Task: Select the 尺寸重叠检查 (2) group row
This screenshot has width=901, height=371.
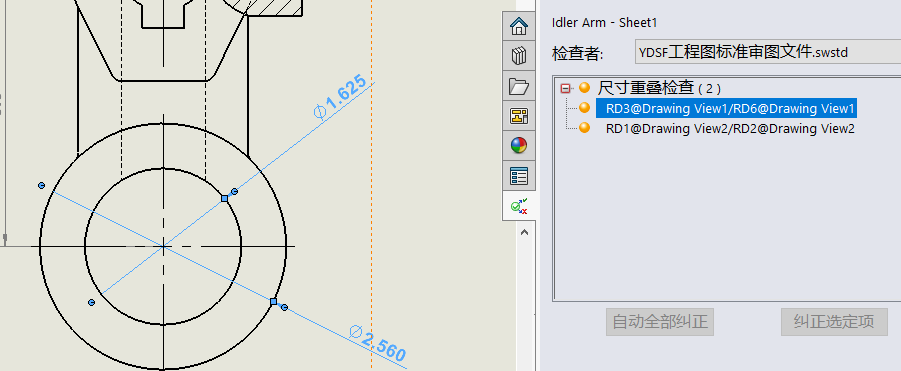Action: pos(659,88)
